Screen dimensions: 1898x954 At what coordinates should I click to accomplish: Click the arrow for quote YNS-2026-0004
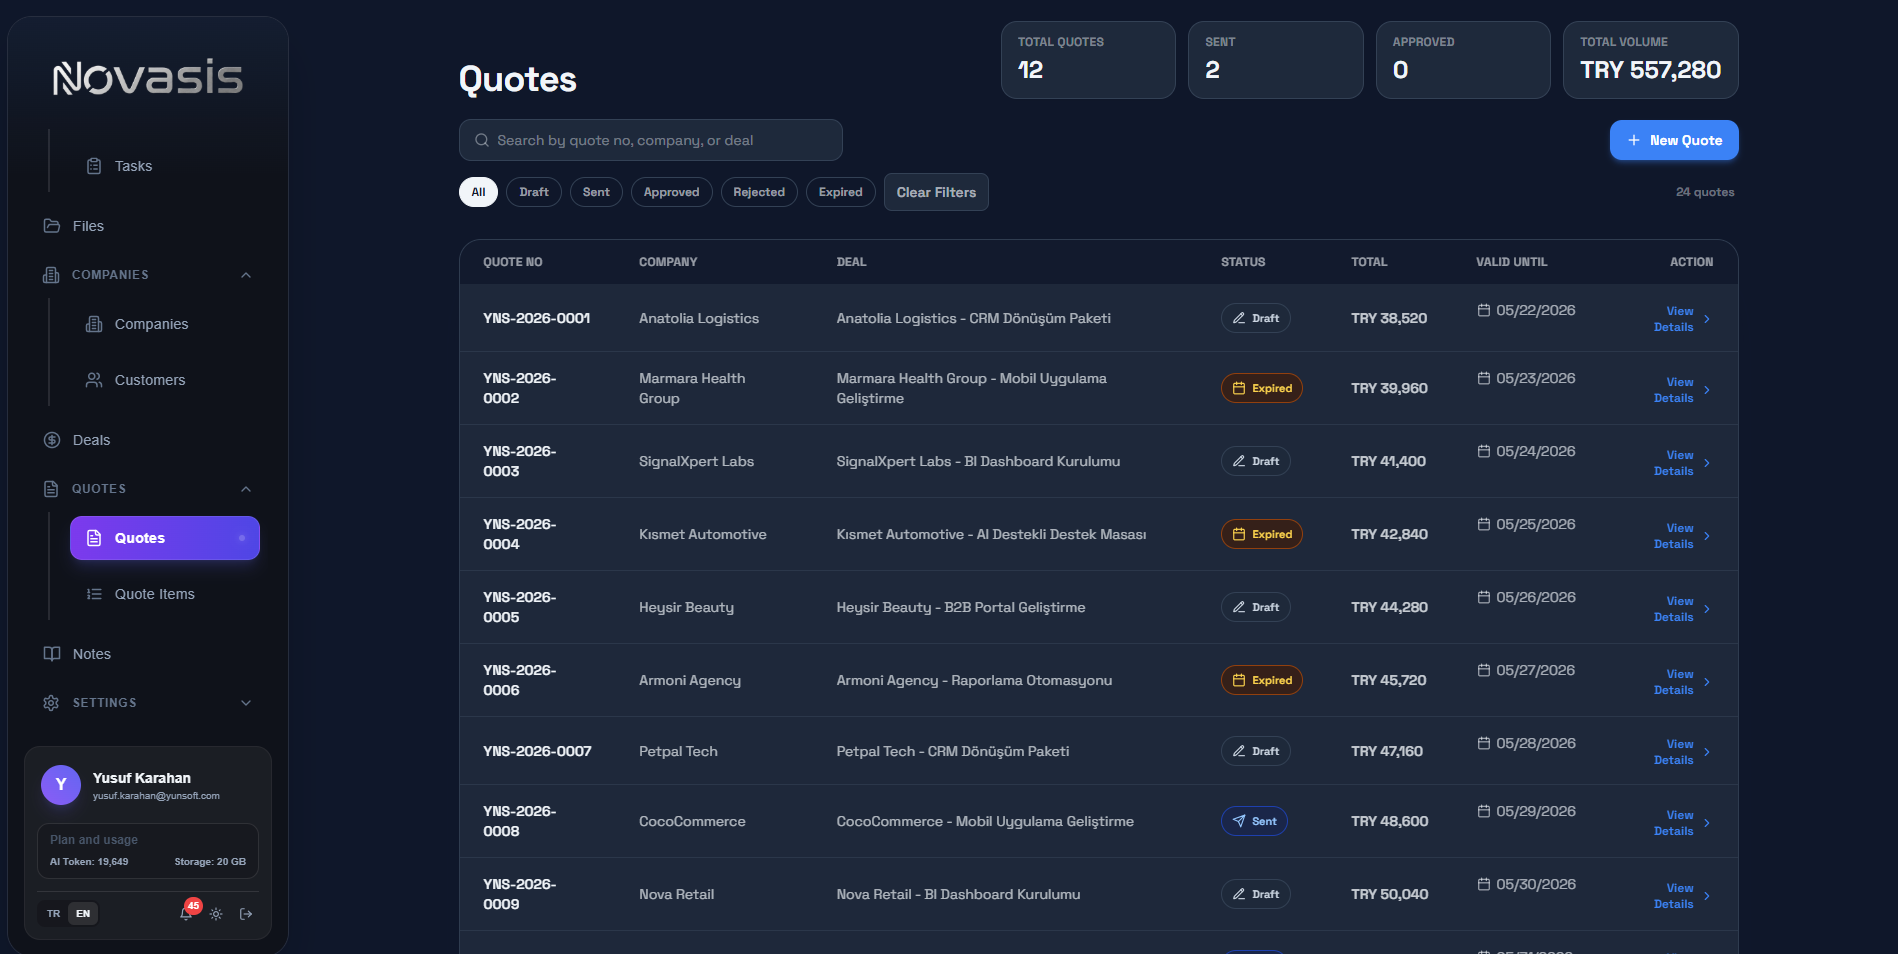[1707, 536]
